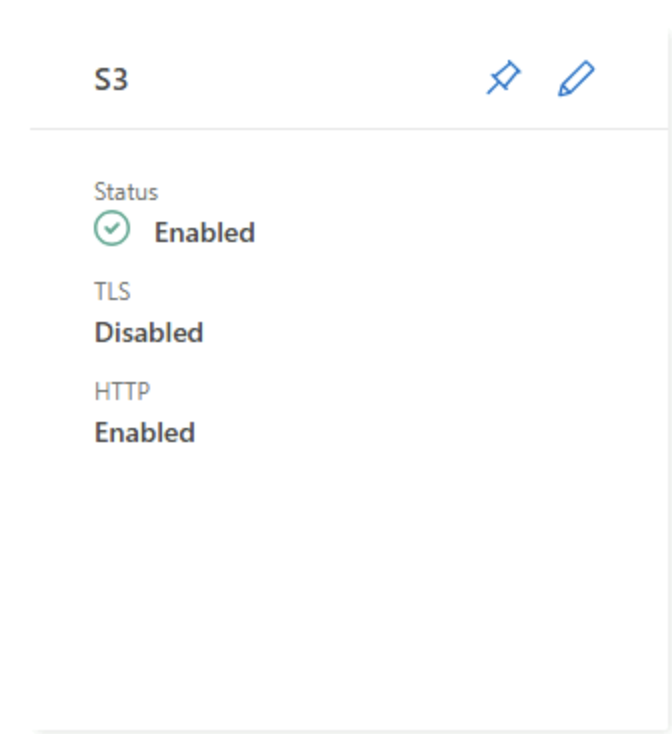The height and width of the screenshot is (734, 672).
Task: Click the bold Disabled text
Action: (x=149, y=333)
